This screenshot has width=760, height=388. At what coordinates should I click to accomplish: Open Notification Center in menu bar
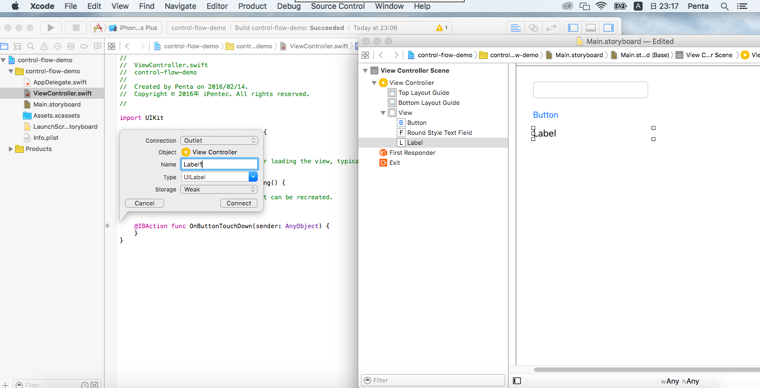point(742,6)
